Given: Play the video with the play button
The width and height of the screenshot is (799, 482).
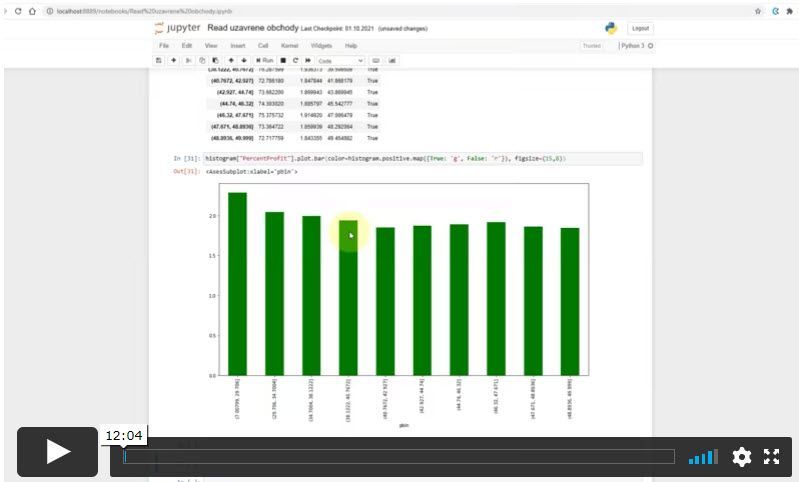Looking at the screenshot, I should coord(58,452).
